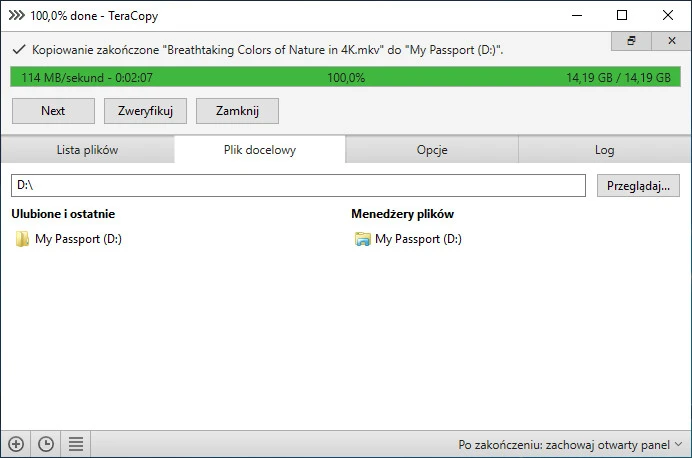
Task: Switch to the Lista plików tab
Action: tap(87, 150)
